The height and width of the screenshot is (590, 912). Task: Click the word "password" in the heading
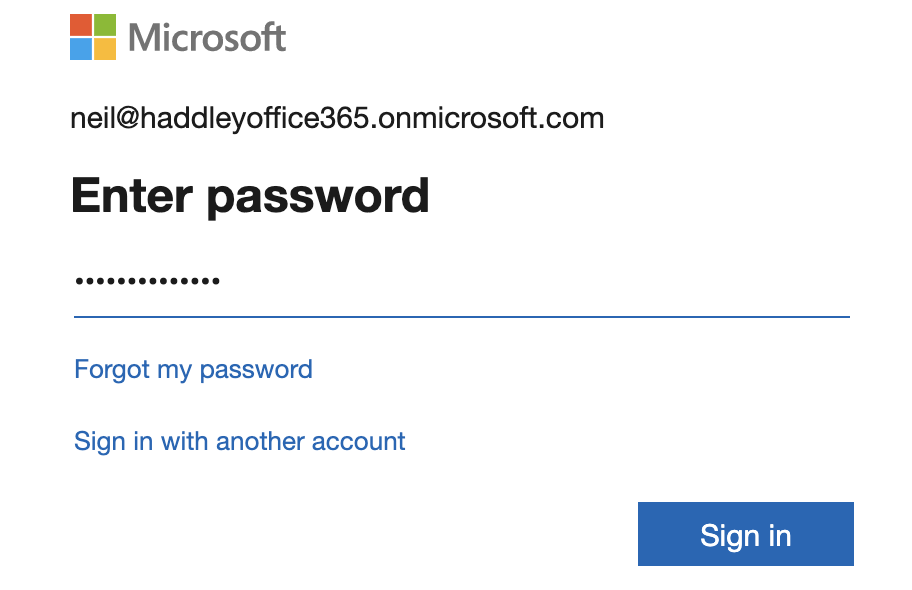coord(318,197)
